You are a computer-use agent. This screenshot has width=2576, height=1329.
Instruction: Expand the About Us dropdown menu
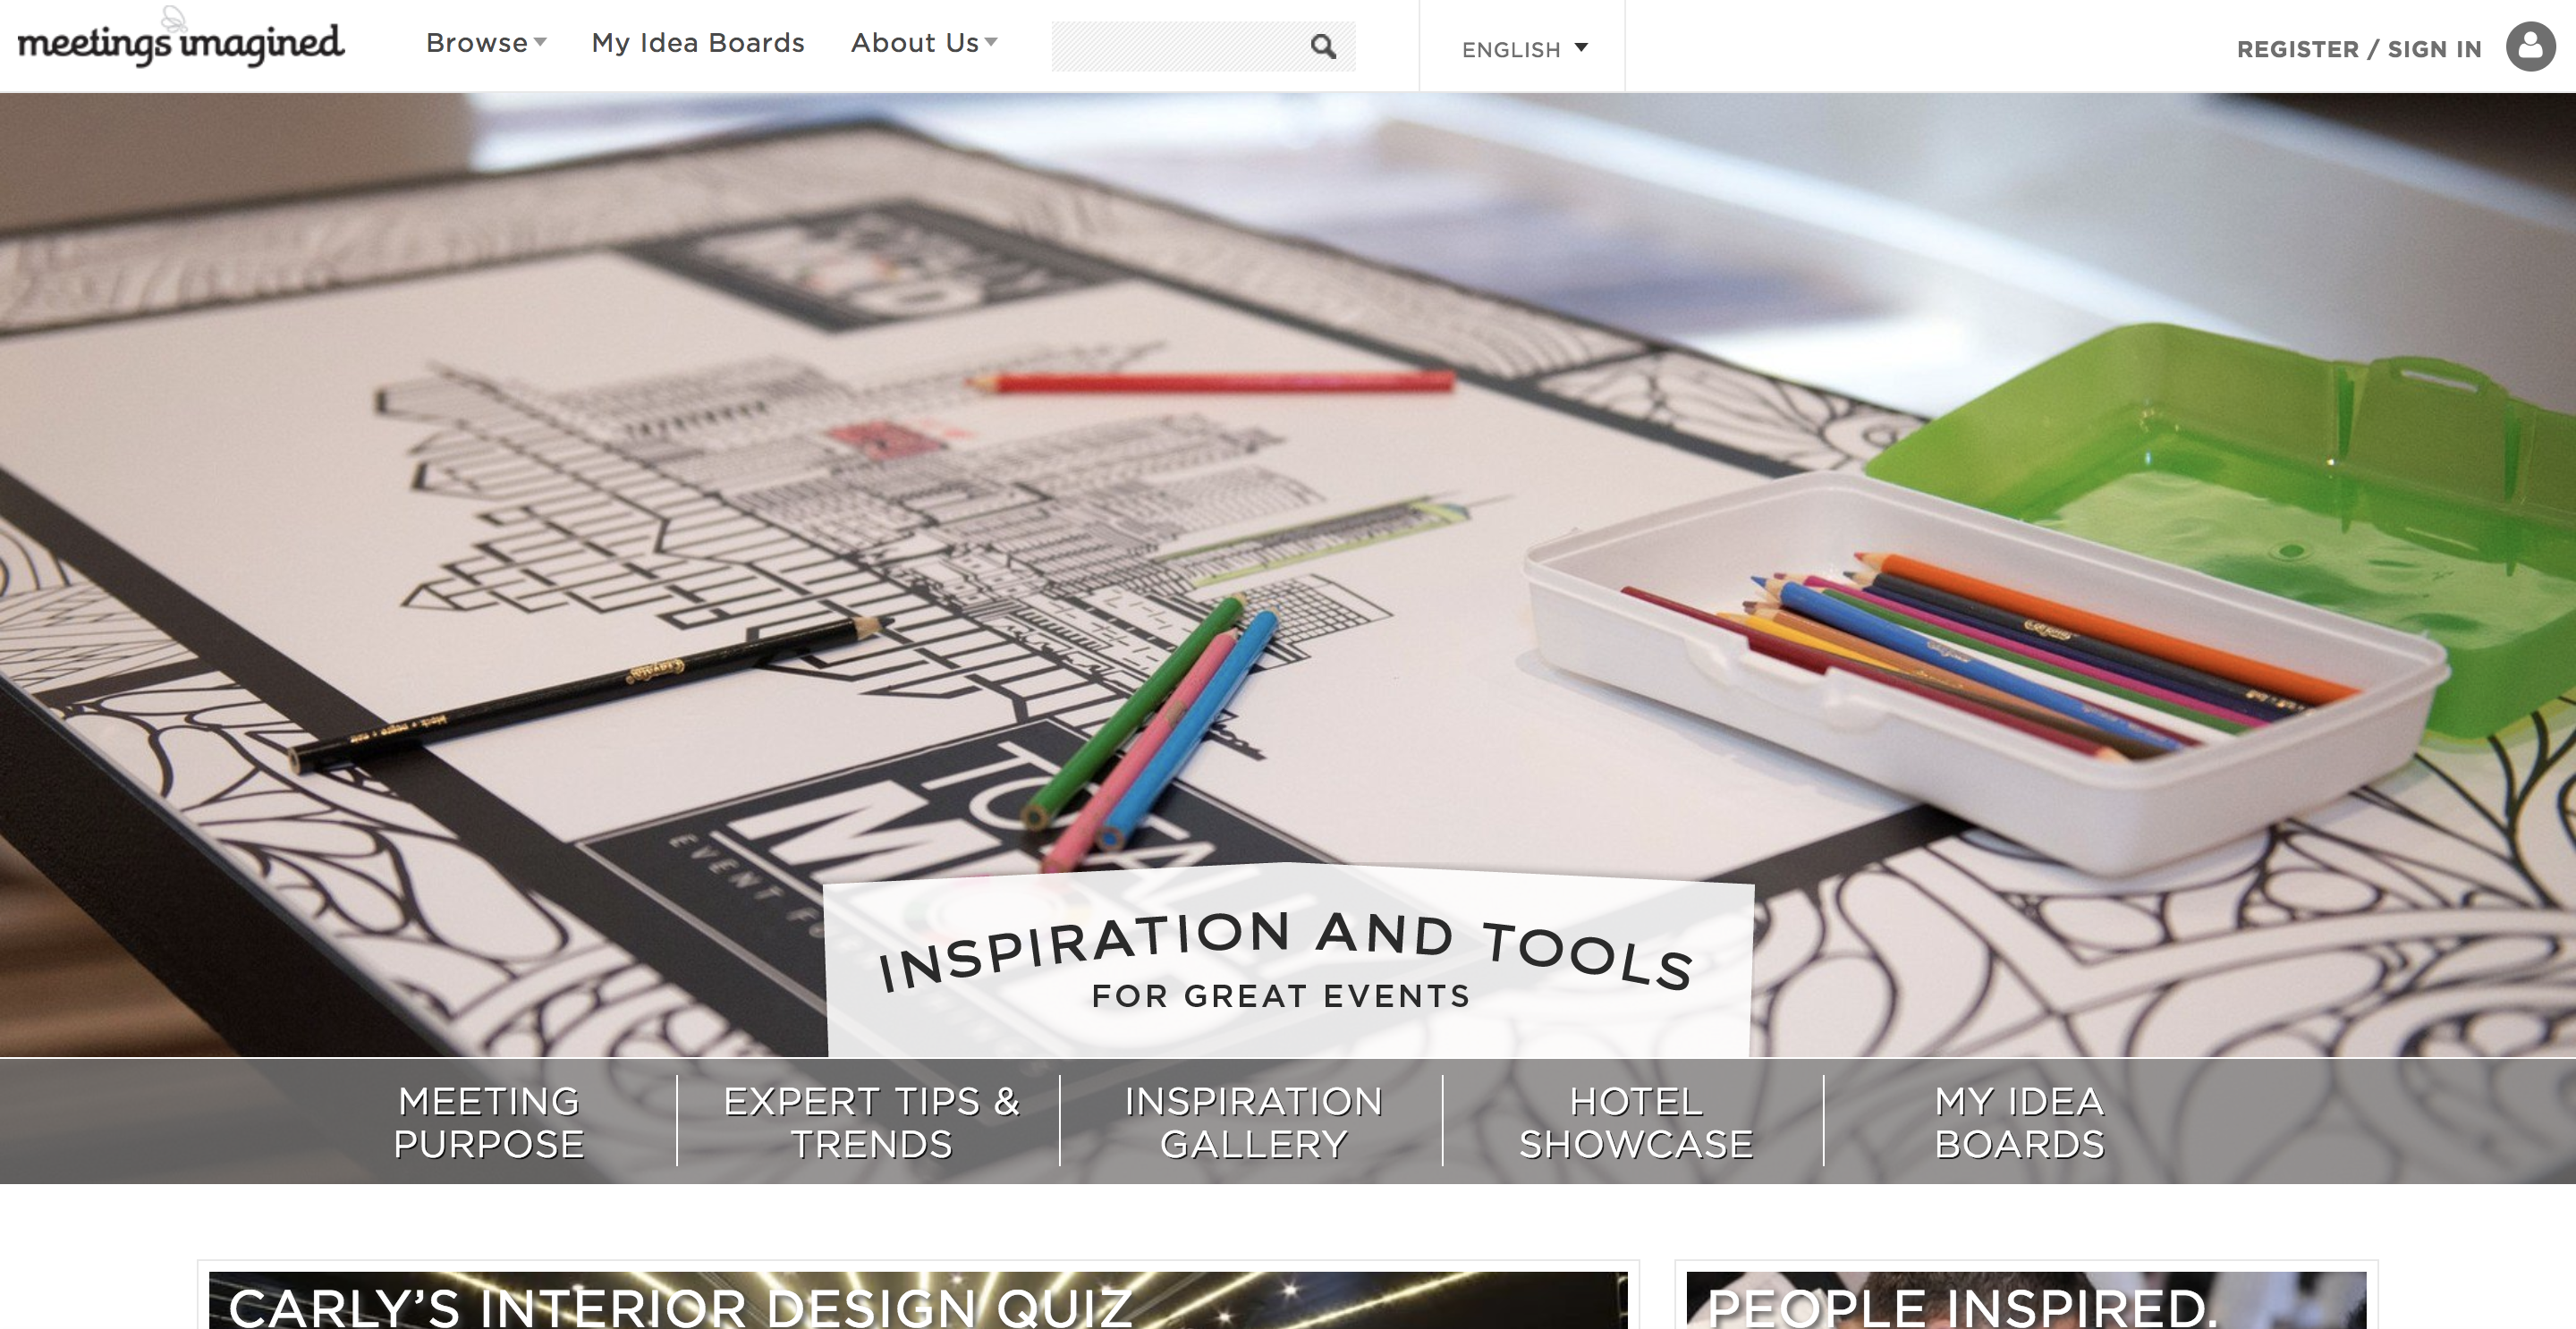tap(924, 43)
